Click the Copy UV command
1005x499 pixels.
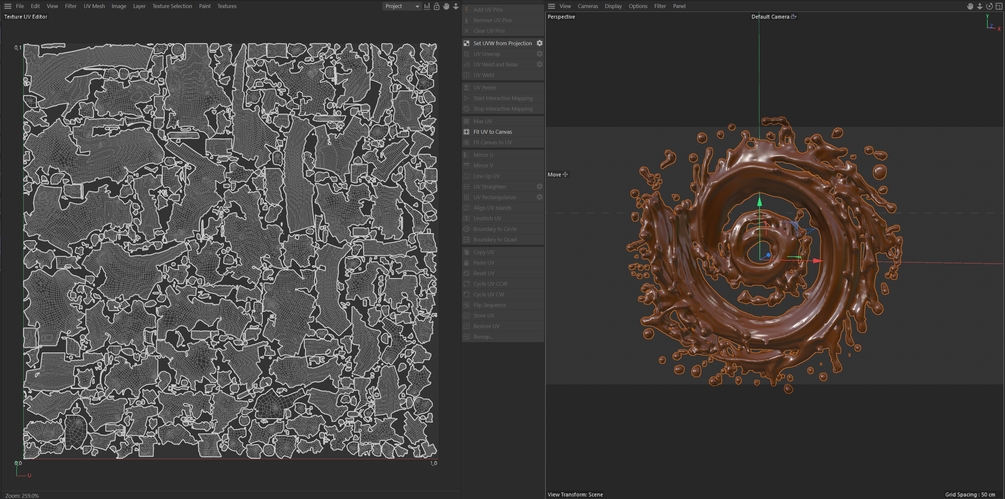pos(503,252)
